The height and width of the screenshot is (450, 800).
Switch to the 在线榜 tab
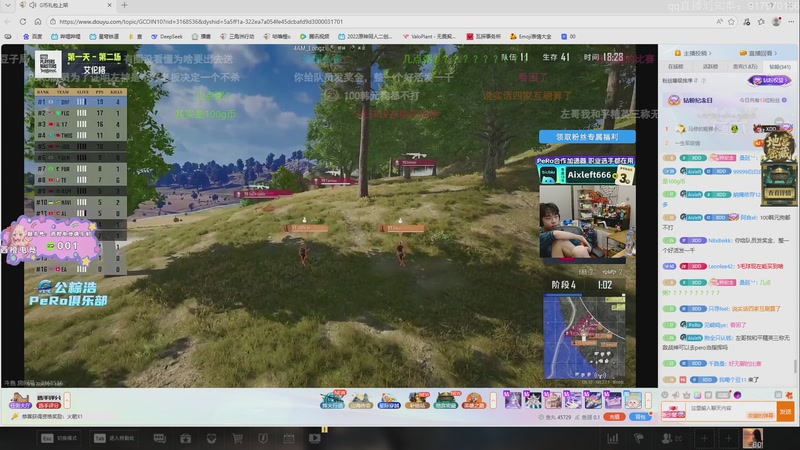(676, 66)
